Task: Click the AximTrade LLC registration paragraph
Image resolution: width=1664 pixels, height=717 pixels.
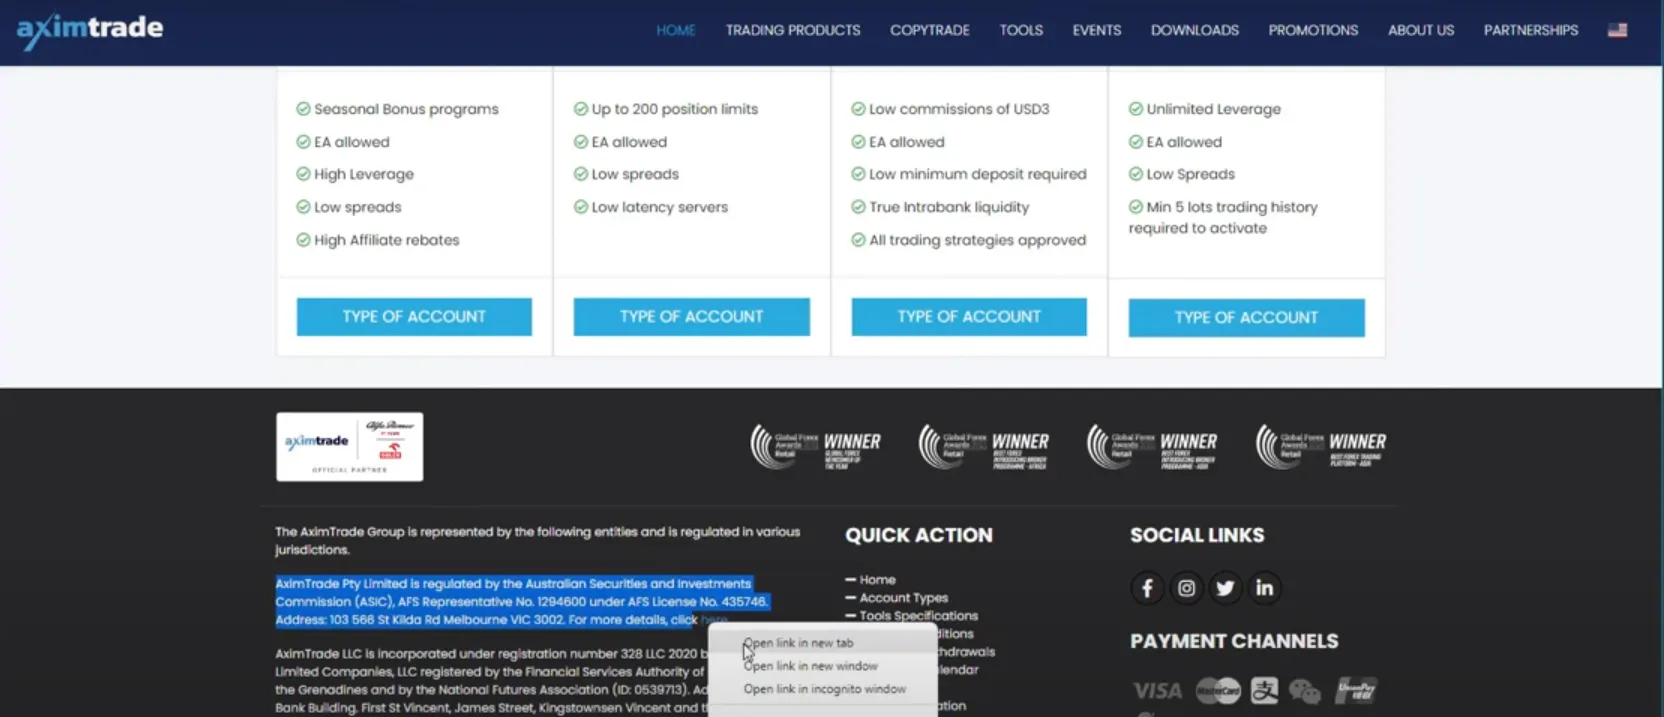Action: click(492, 681)
